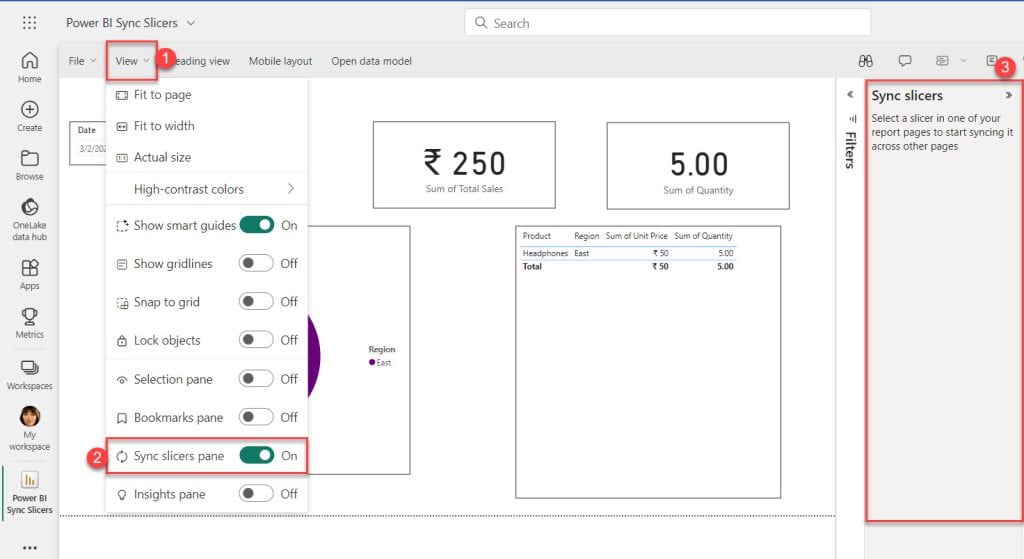
Task: Click the Product column header in table
Action: tap(537, 236)
